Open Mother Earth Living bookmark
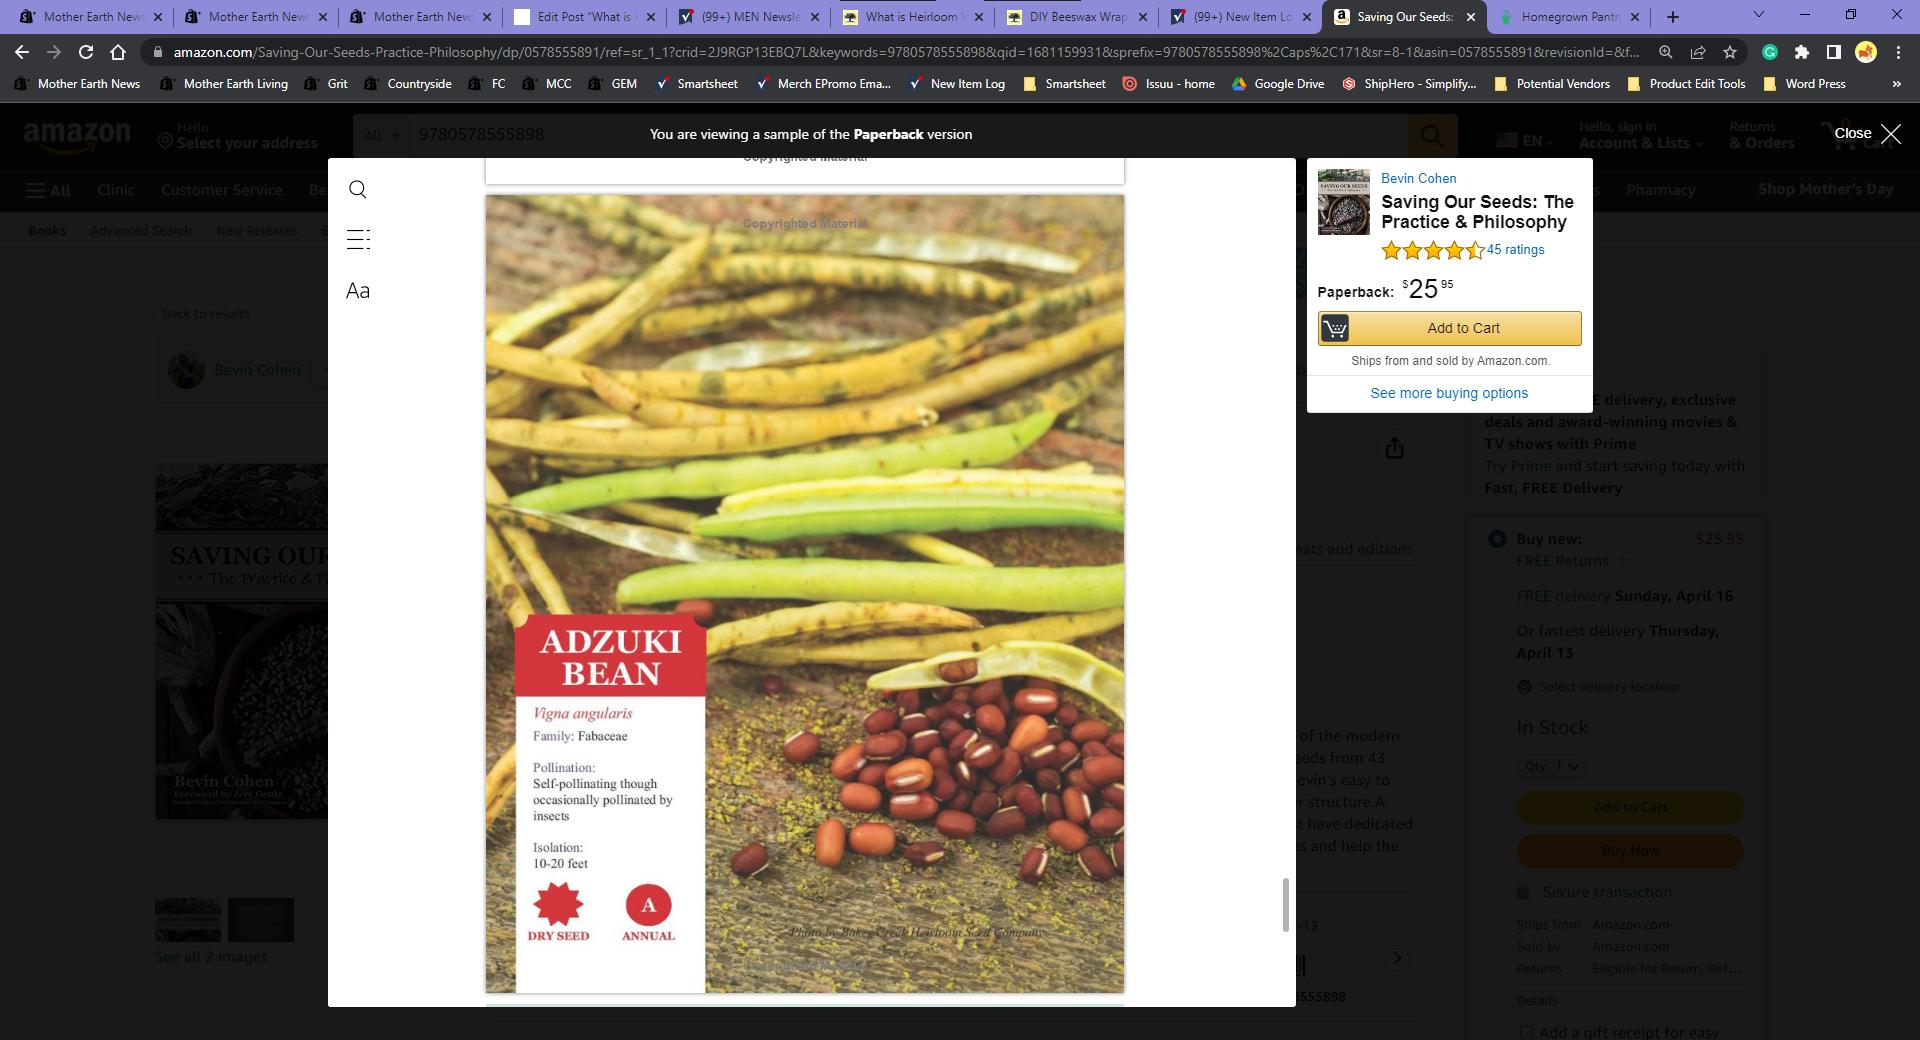The width and height of the screenshot is (1920, 1040). [223, 84]
